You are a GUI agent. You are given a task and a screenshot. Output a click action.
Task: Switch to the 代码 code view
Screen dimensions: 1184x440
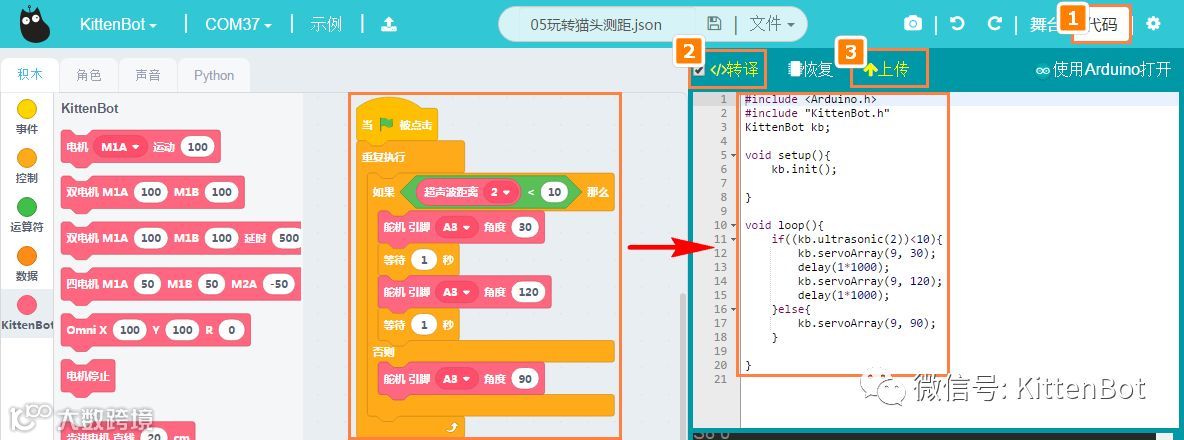[x=1102, y=25]
